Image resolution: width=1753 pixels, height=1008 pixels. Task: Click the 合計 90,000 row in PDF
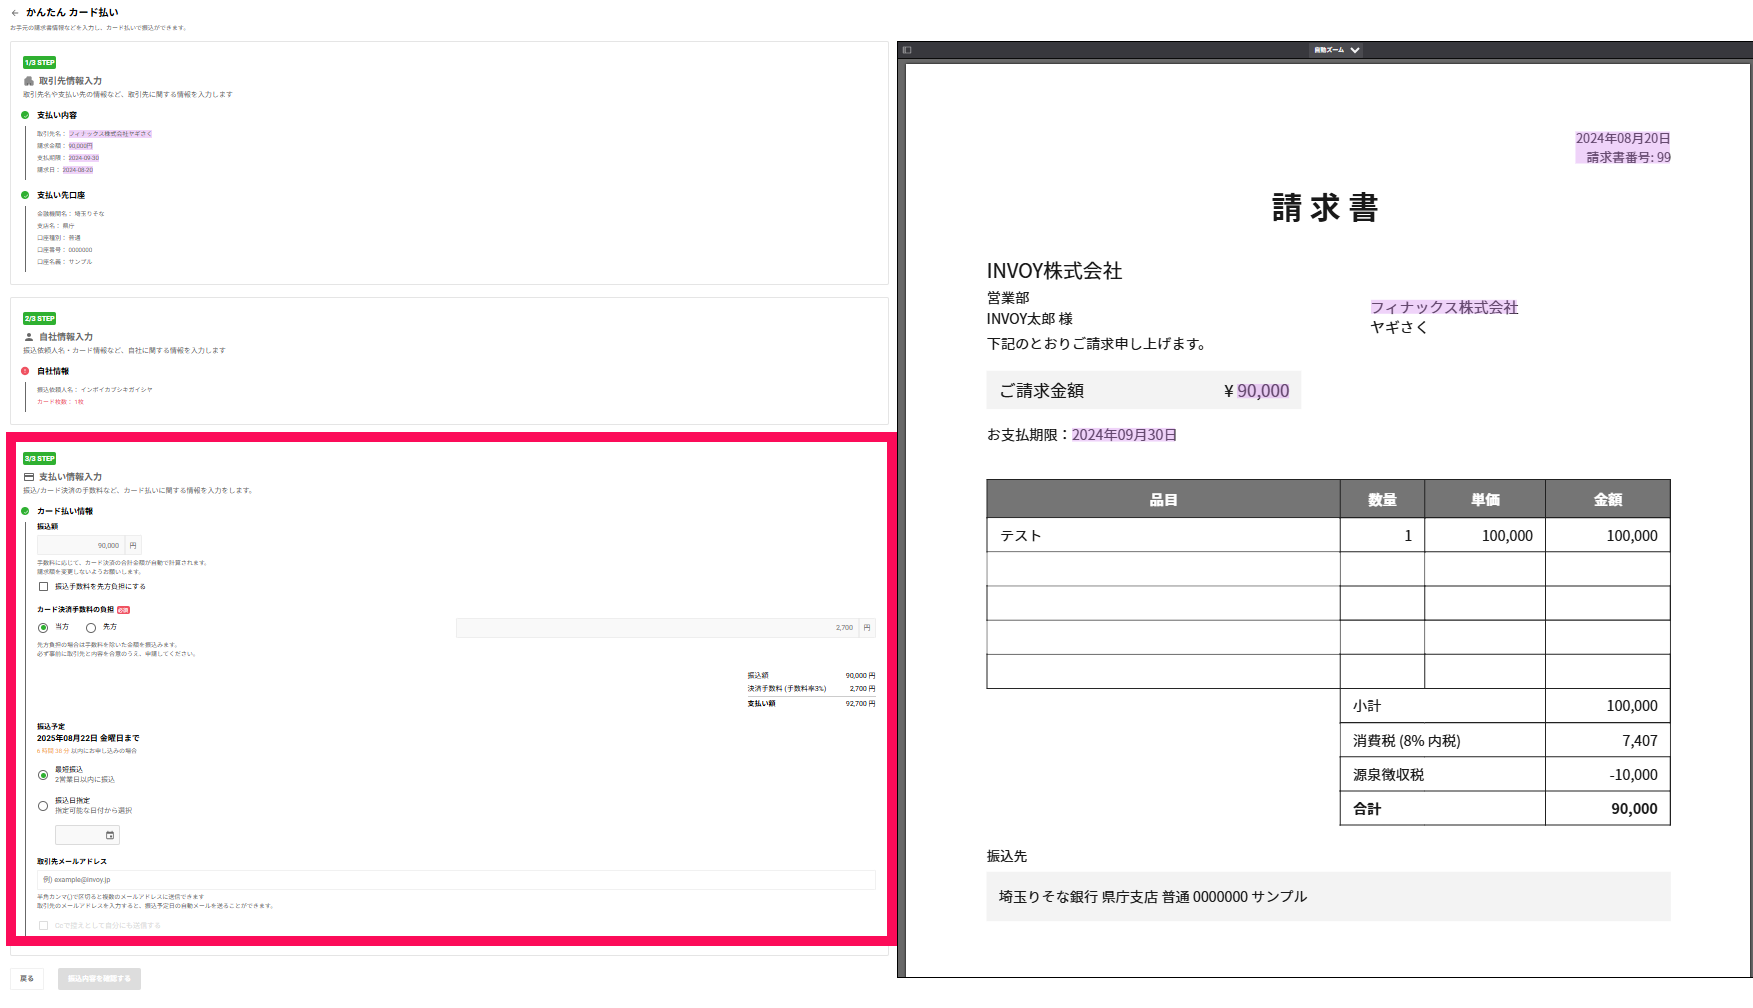click(x=1505, y=808)
